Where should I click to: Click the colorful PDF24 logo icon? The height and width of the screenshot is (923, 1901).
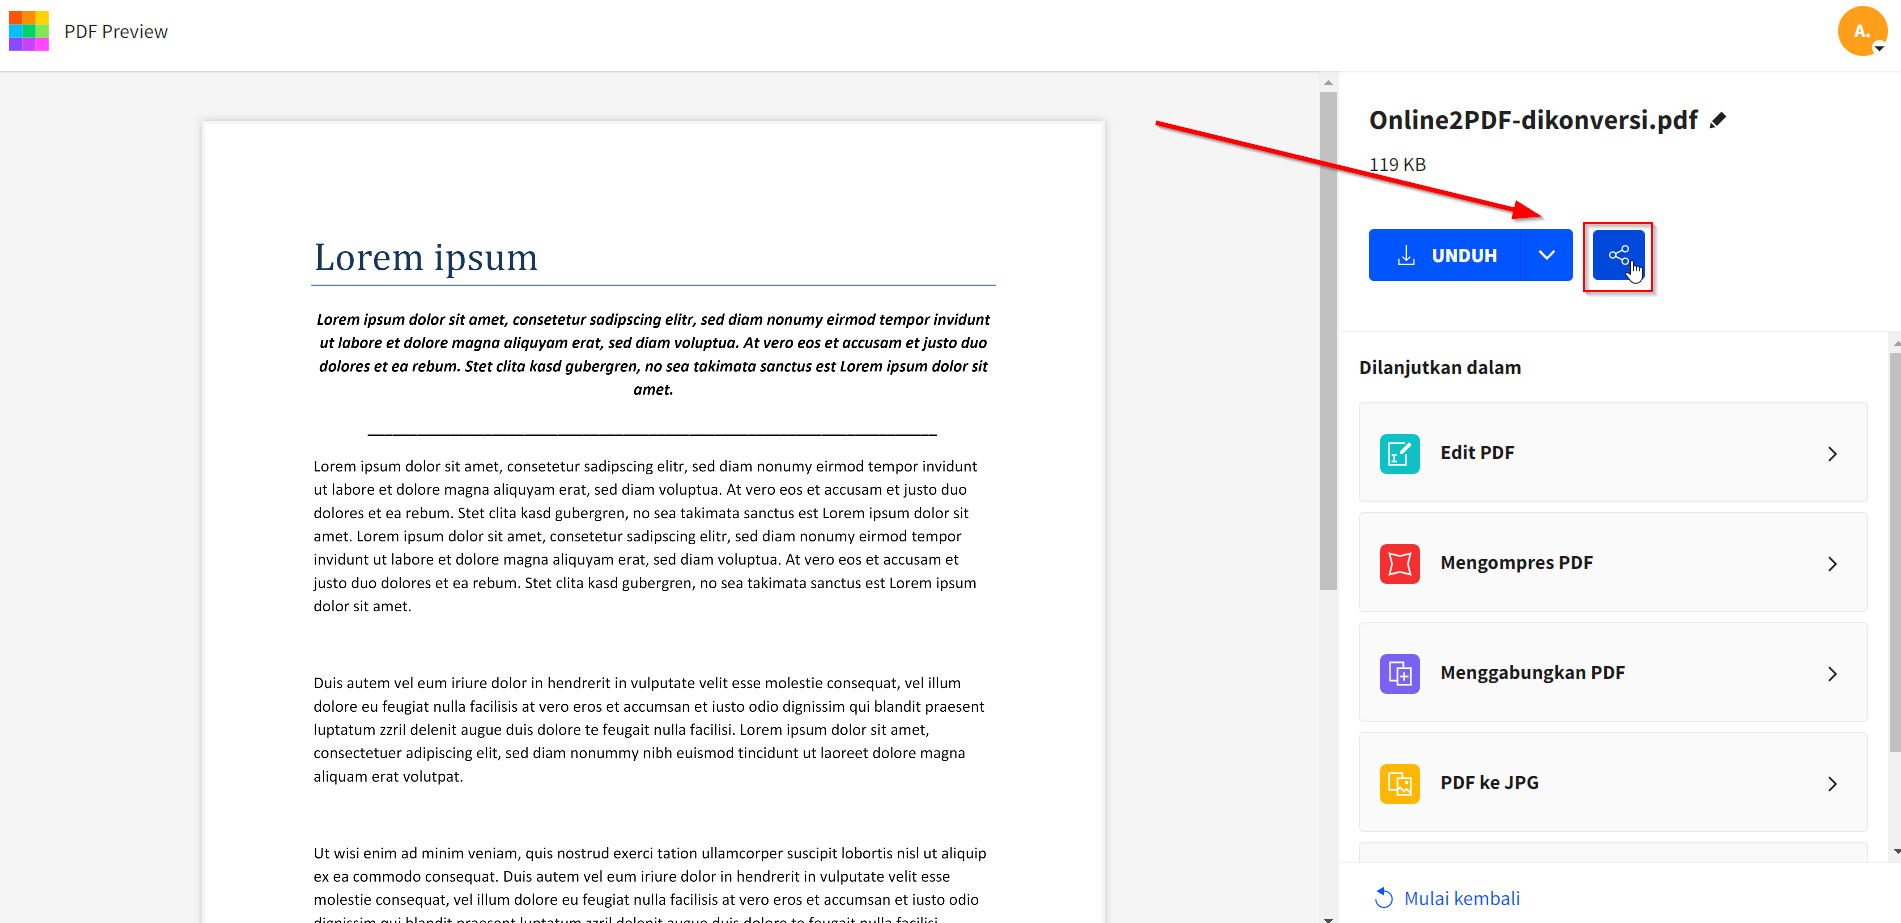tap(29, 31)
